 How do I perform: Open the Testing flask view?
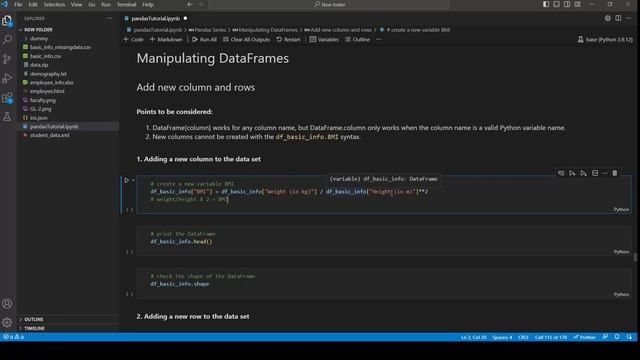[x=7, y=117]
